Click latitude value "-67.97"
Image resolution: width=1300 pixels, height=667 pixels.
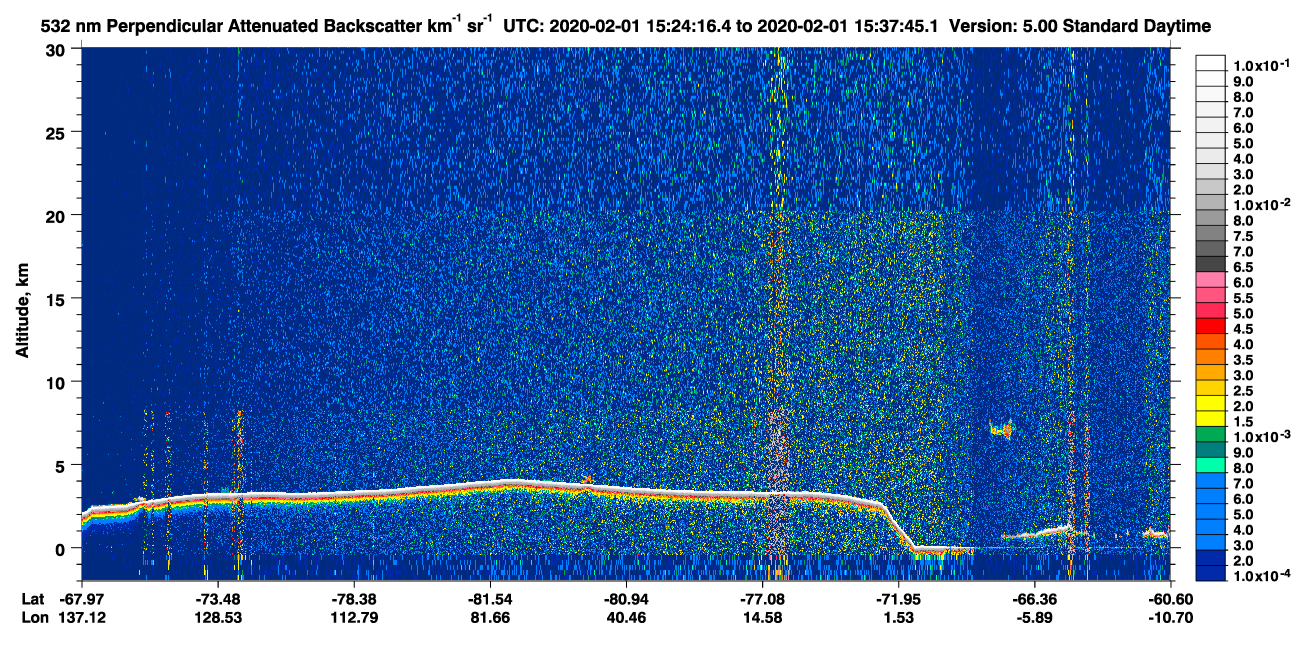coord(83,599)
